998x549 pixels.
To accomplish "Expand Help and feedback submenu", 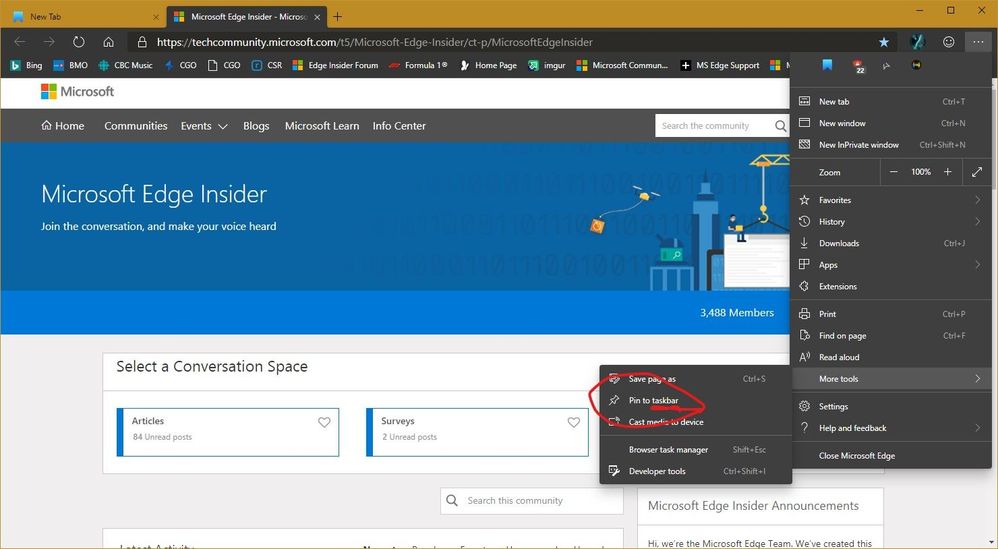I will tap(890, 427).
